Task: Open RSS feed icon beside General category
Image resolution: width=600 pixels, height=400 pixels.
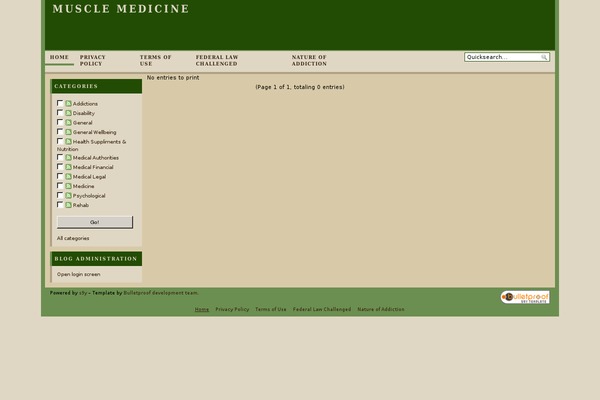Action: 68,122
